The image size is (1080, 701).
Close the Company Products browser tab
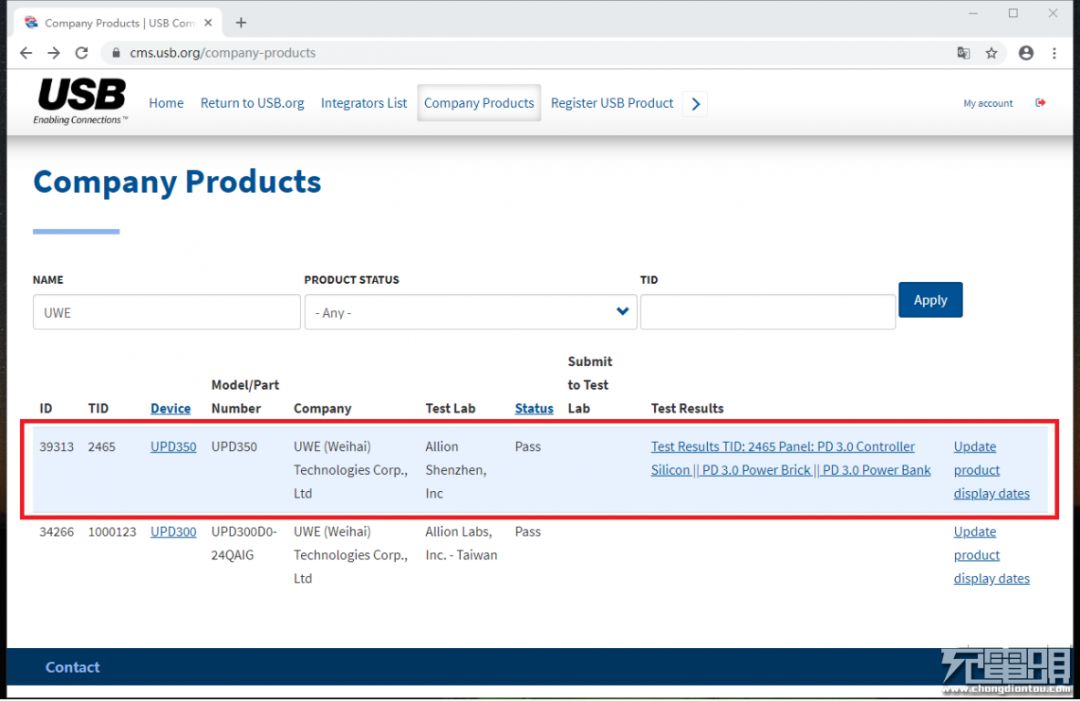tap(208, 23)
